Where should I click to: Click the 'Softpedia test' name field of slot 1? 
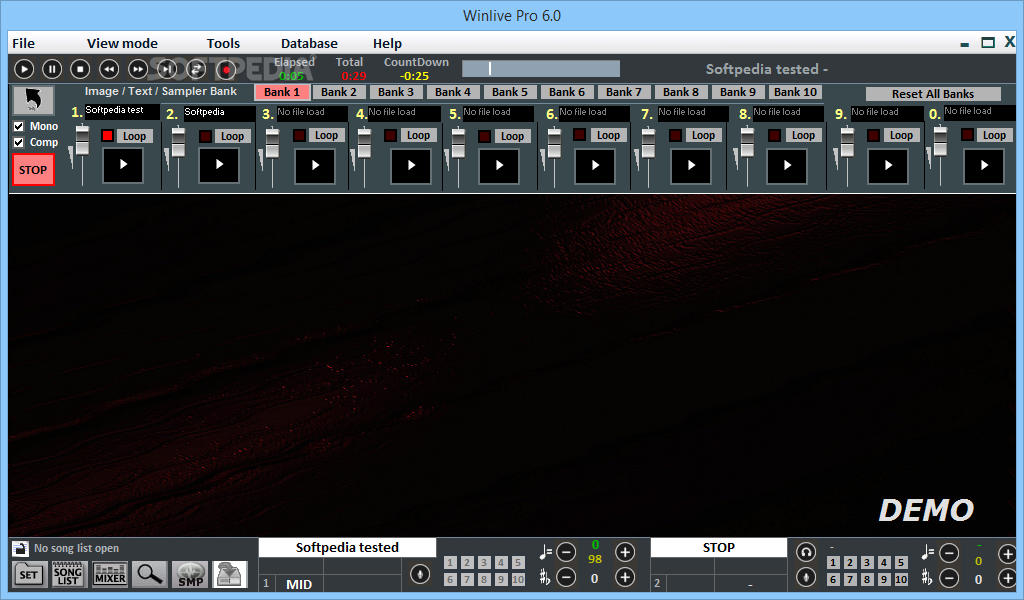122,111
